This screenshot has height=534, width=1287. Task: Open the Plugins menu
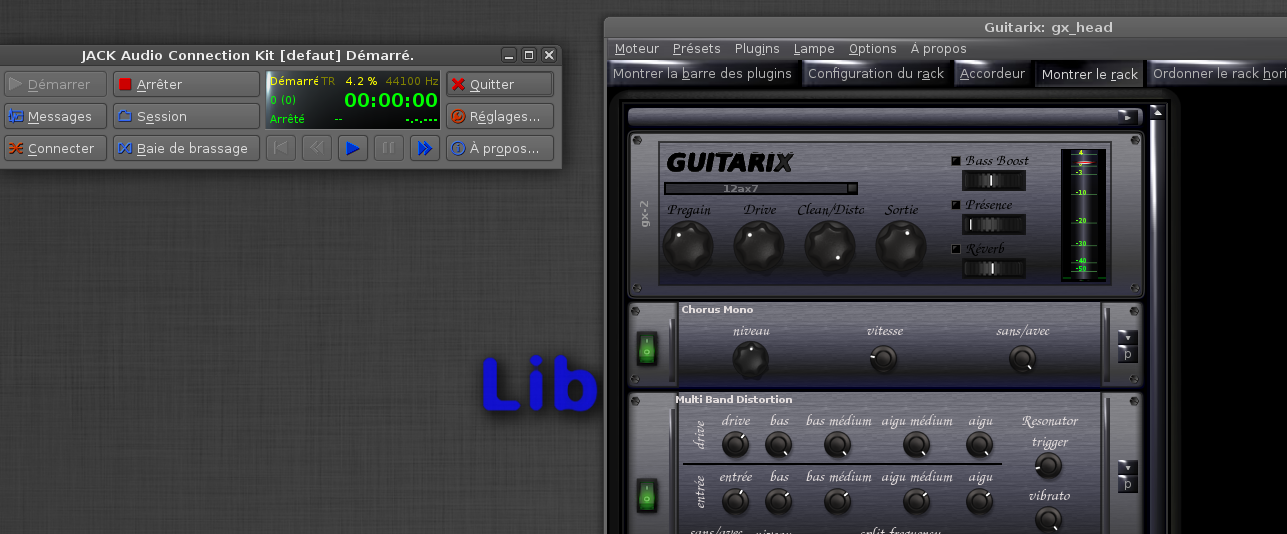[x=757, y=48]
